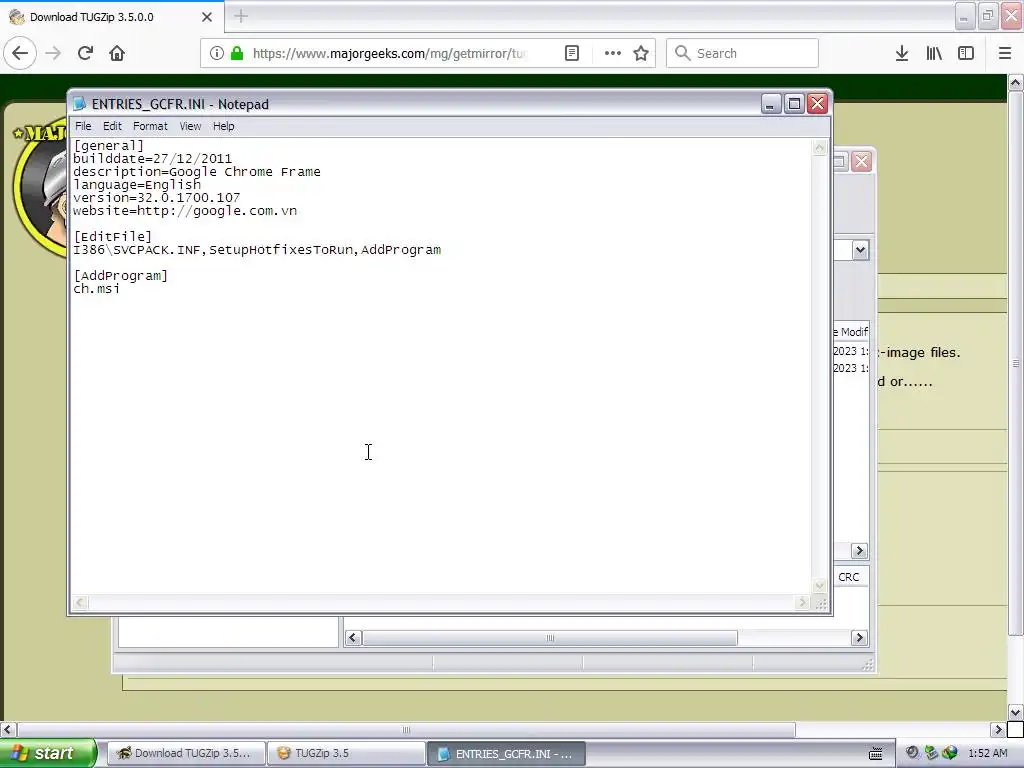Click the I386\SVCPACK.INF line
Viewport: 1024px width, 768px height.
pos(257,249)
